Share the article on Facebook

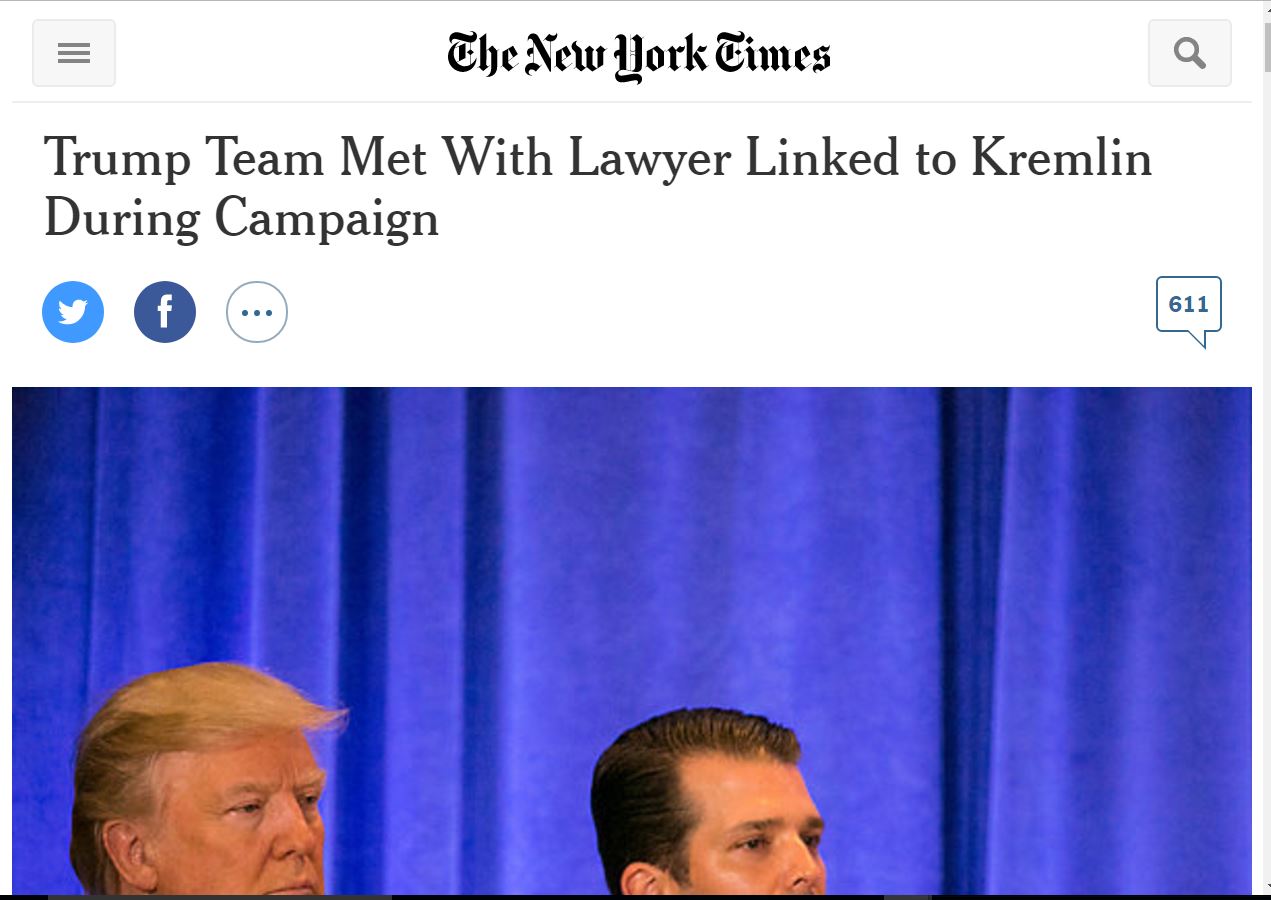click(165, 312)
